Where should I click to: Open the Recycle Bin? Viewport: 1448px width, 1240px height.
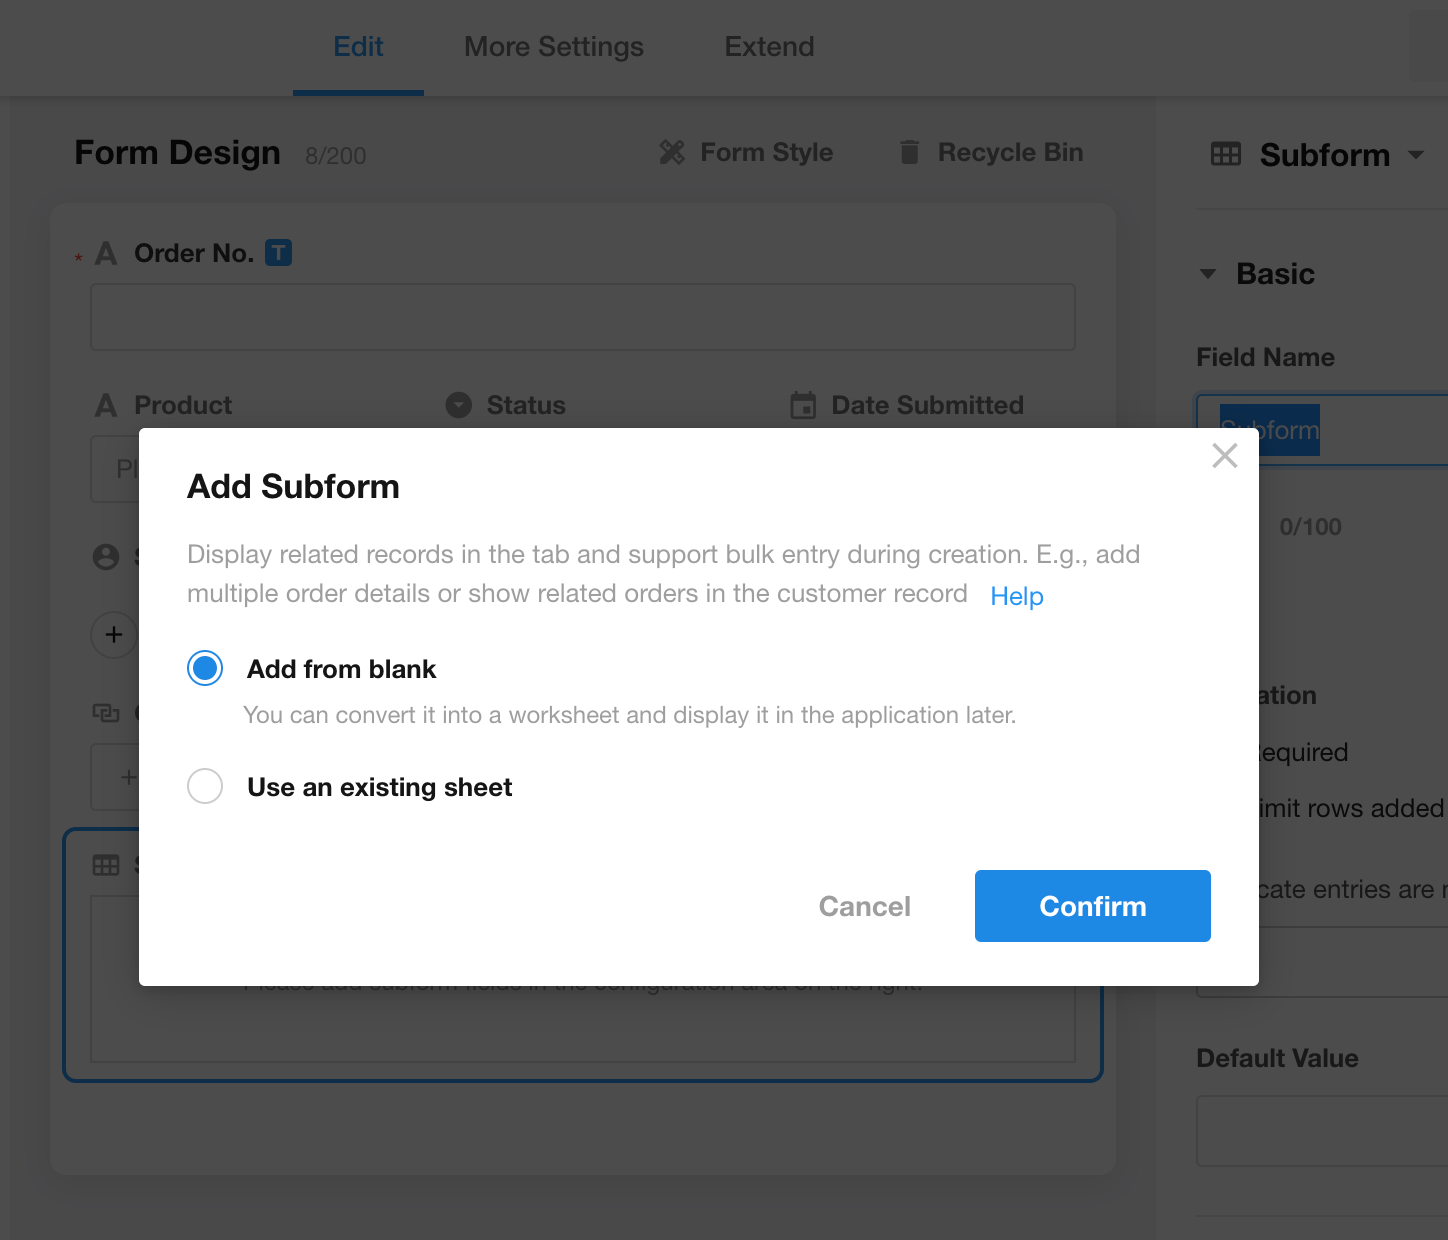(x=991, y=152)
